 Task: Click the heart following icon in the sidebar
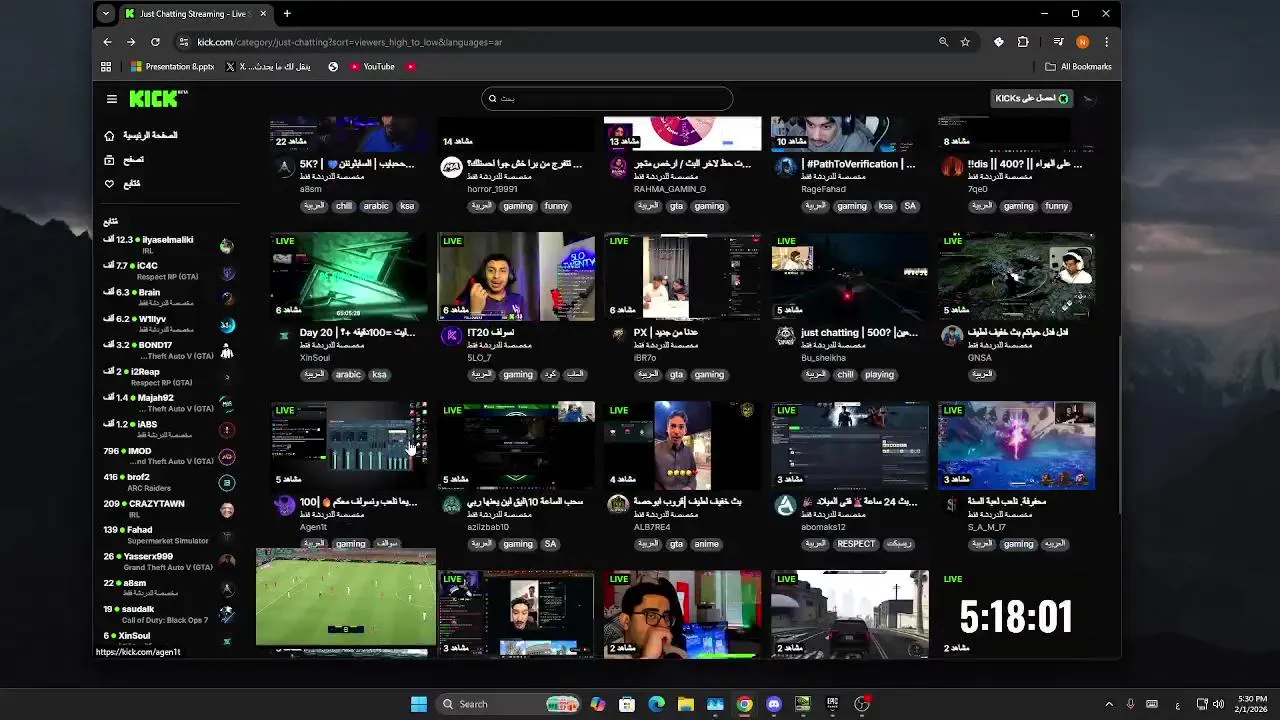(109, 184)
